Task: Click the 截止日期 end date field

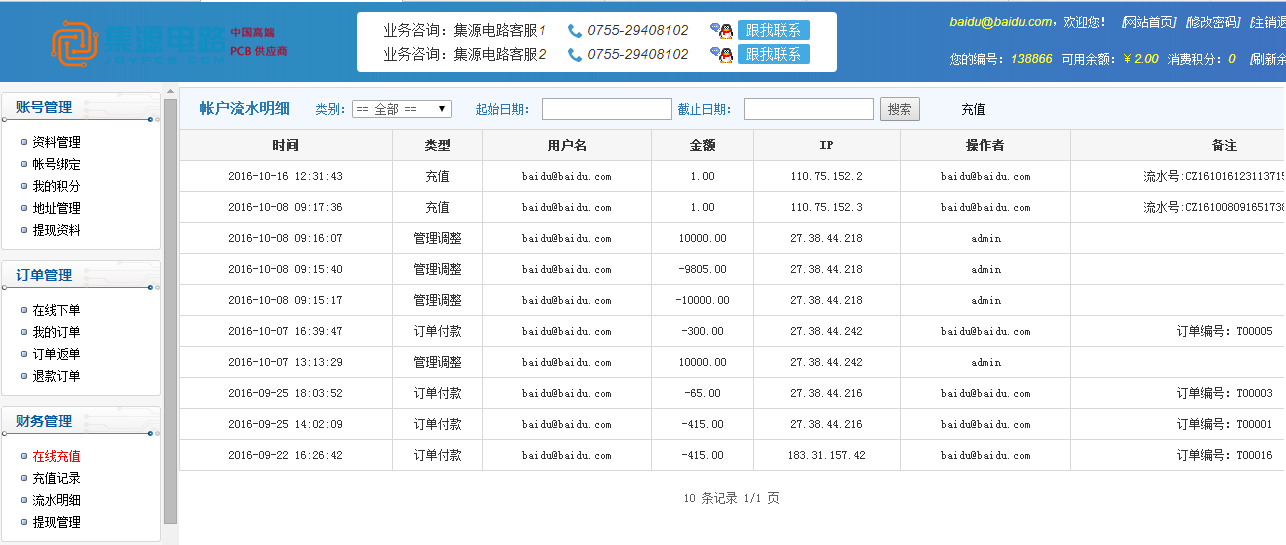Action: click(808, 109)
